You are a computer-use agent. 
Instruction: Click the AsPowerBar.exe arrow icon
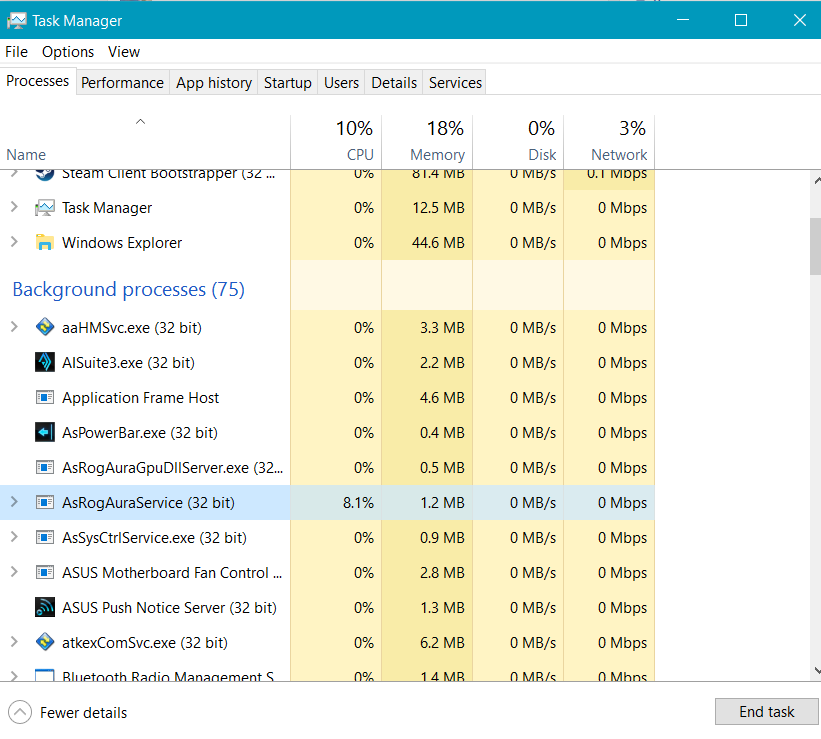tap(45, 433)
